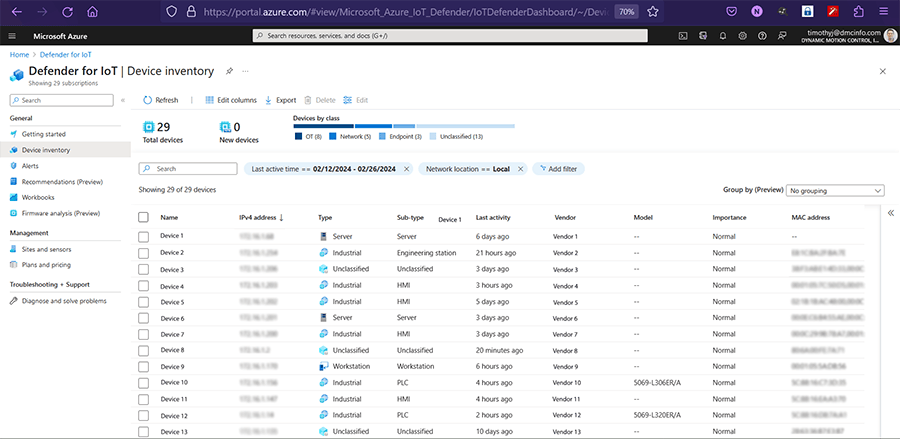Viewport: 900px width, 439px height.
Task: Open Azure portal settings gear
Action: (742, 36)
